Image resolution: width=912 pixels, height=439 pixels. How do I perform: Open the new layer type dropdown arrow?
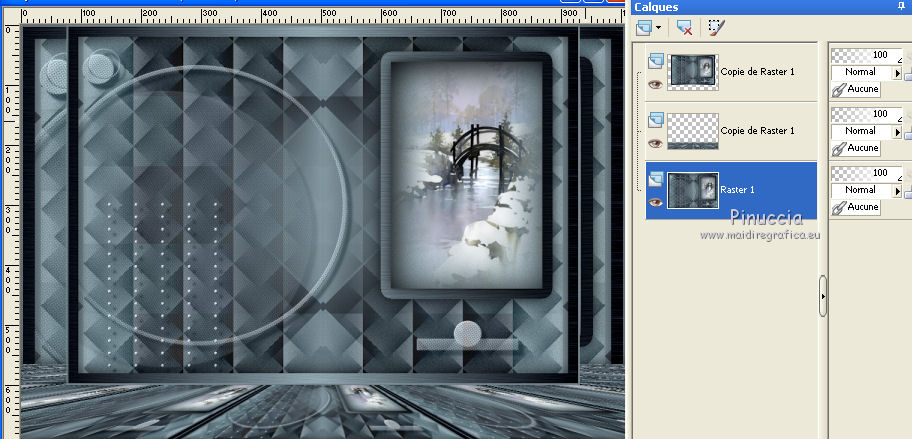658,27
